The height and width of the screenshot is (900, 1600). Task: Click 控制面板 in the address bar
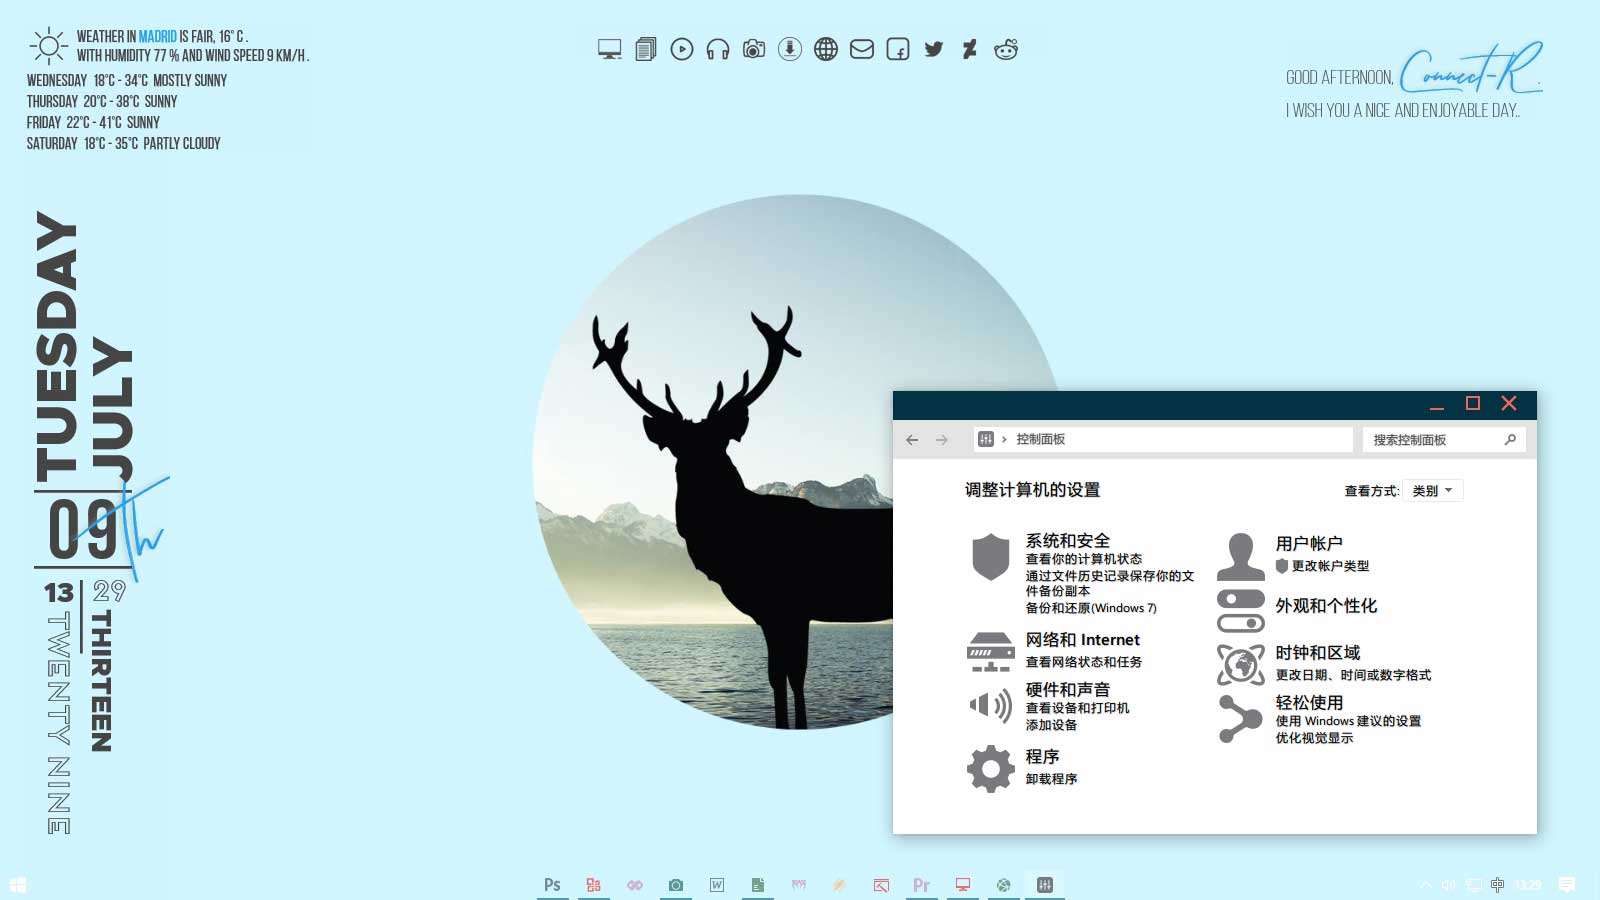click(1040, 440)
